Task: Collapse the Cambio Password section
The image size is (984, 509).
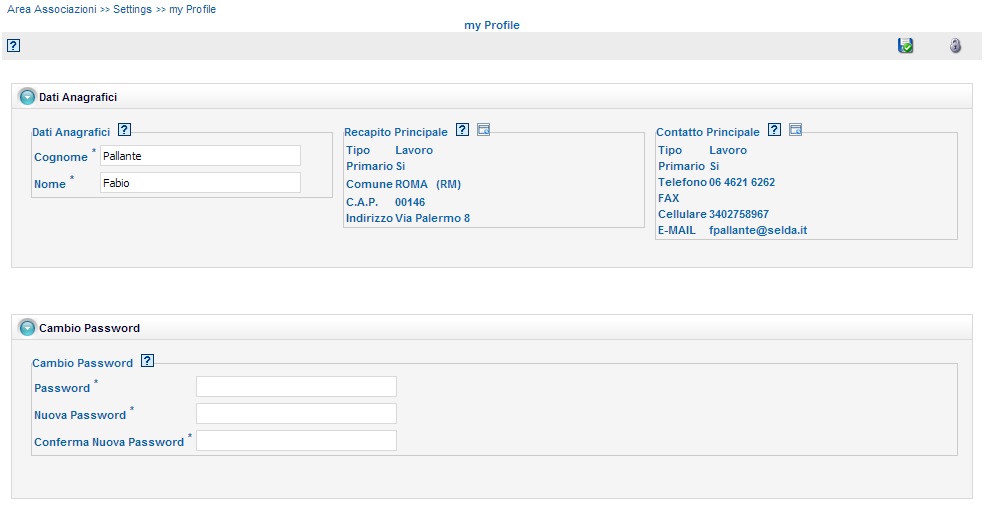Action: 27,328
